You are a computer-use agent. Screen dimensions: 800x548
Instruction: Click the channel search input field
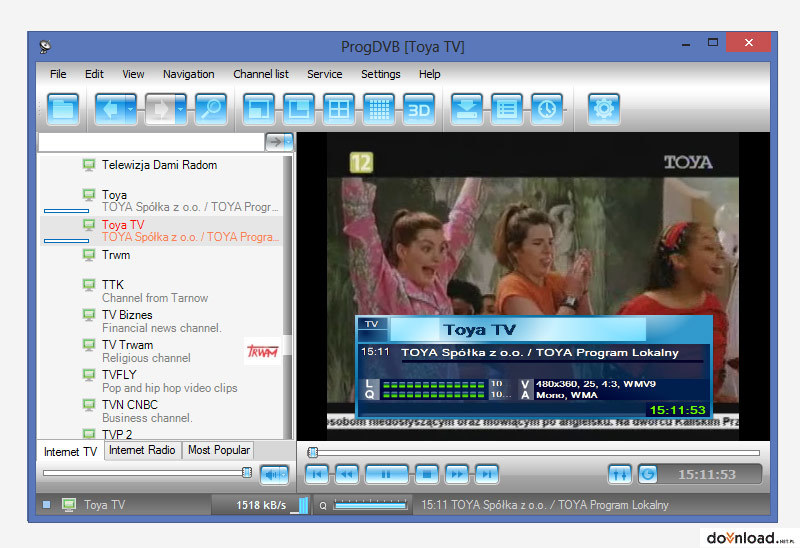tap(152, 142)
